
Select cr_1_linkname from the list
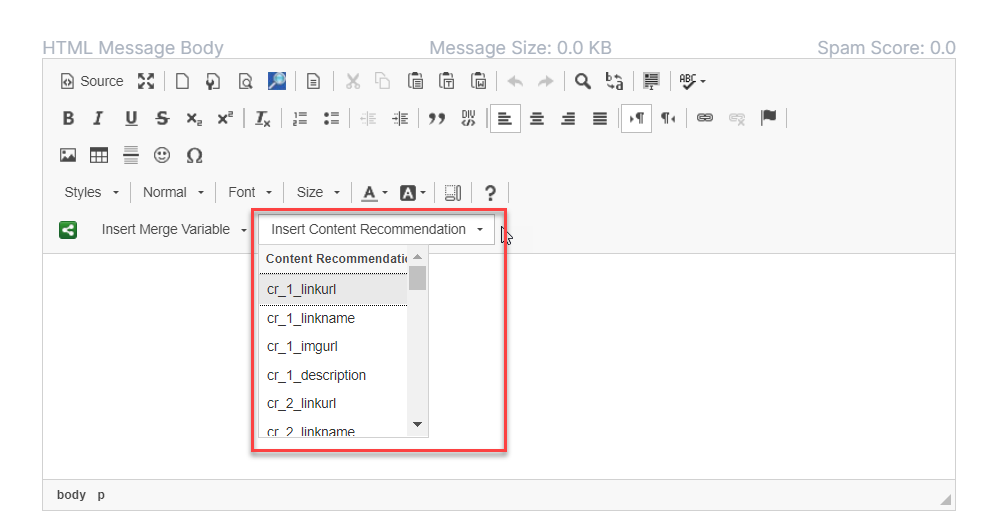(x=311, y=318)
